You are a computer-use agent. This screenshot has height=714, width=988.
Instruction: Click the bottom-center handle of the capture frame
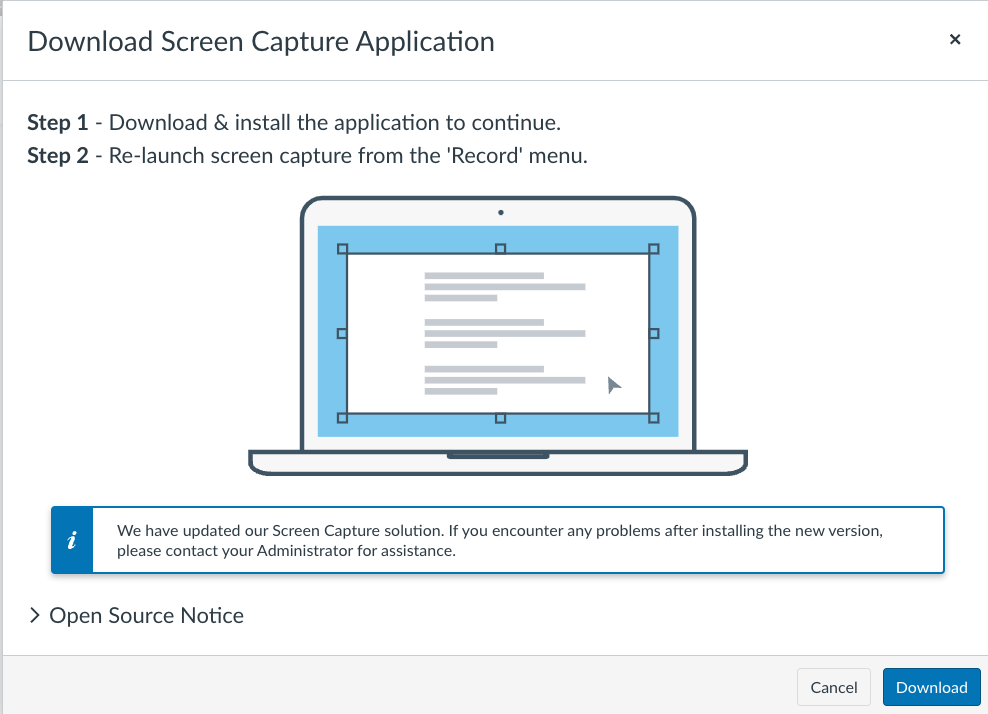(x=500, y=418)
